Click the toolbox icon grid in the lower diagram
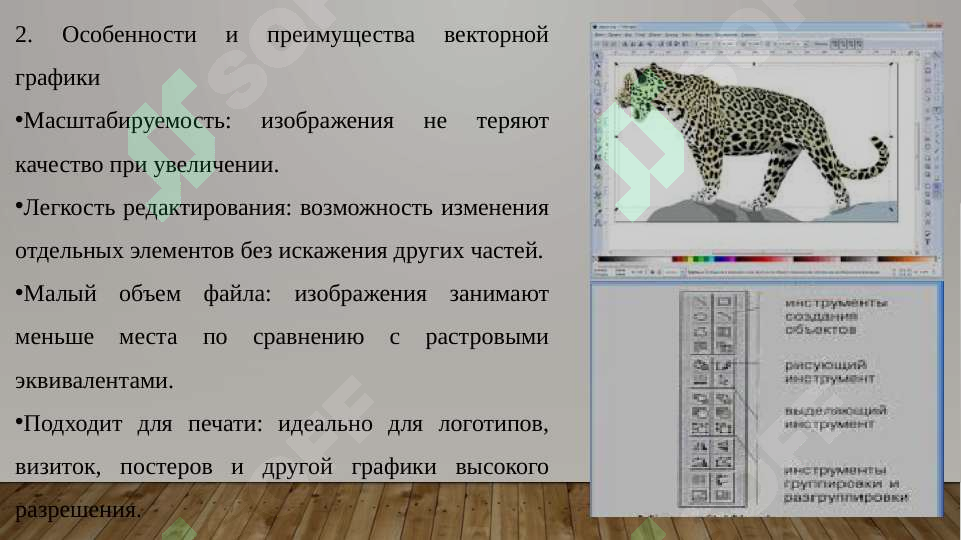The image size is (961, 540). pyautogui.click(x=713, y=399)
